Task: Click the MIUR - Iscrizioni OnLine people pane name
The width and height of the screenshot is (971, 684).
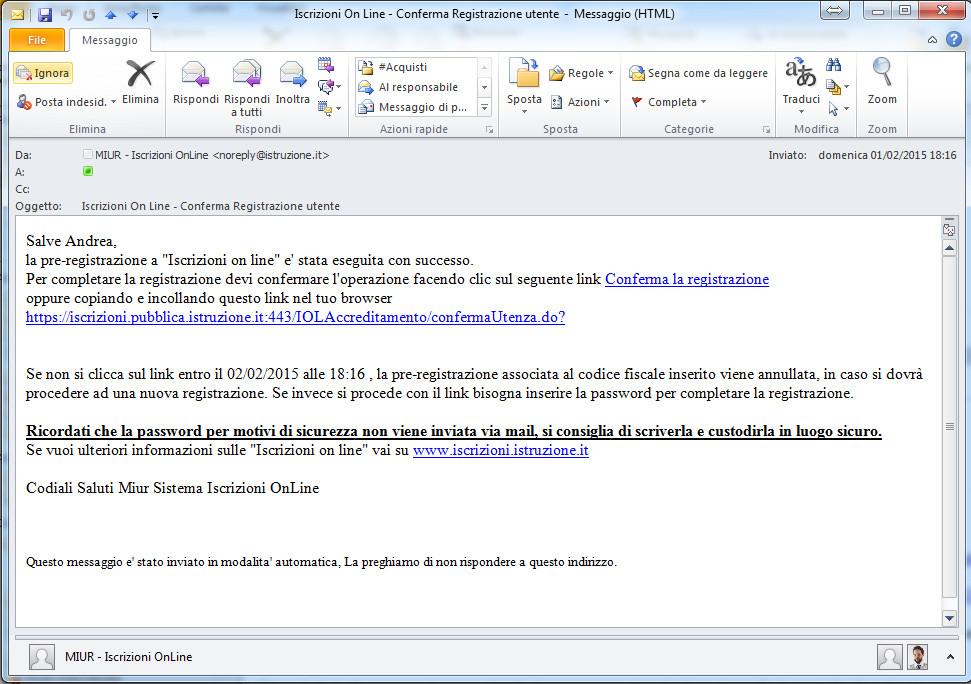Action: pos(128,657)
